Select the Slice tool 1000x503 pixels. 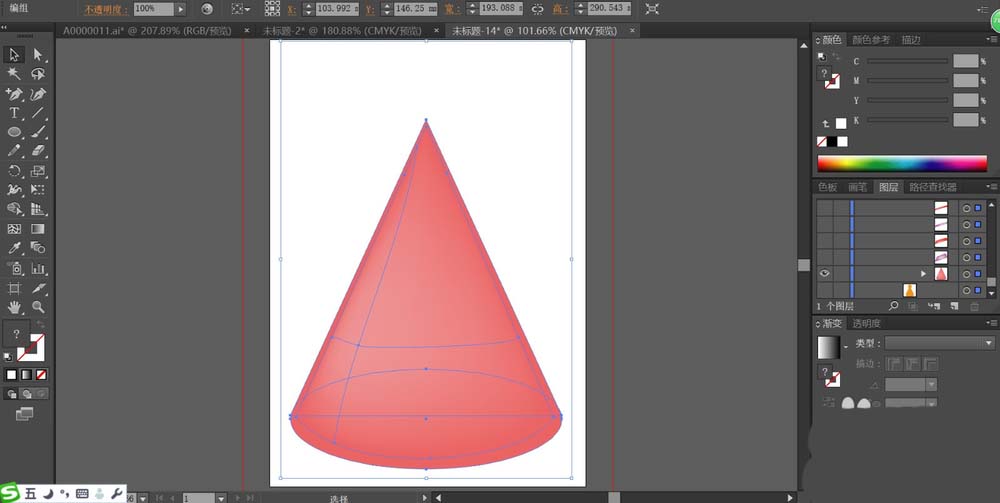tap(38, 288)
